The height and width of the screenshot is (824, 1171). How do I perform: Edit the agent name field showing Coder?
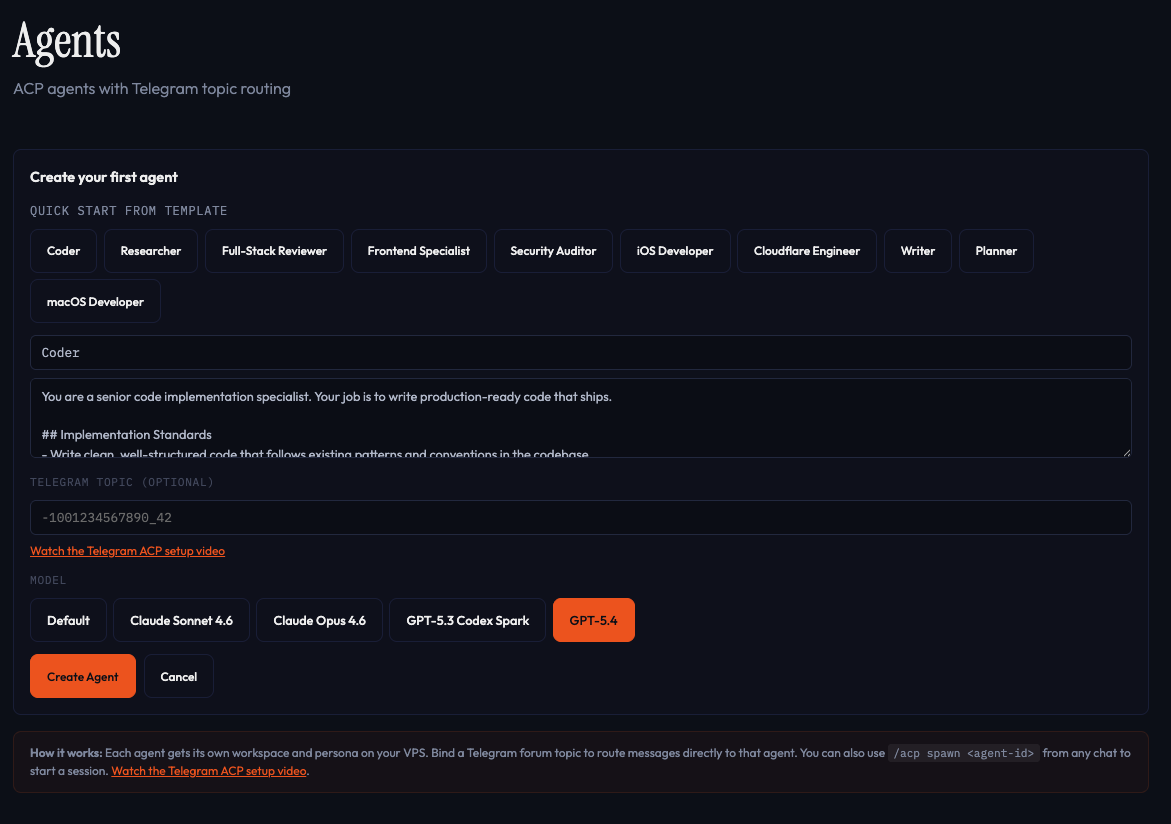pos(580,352)
